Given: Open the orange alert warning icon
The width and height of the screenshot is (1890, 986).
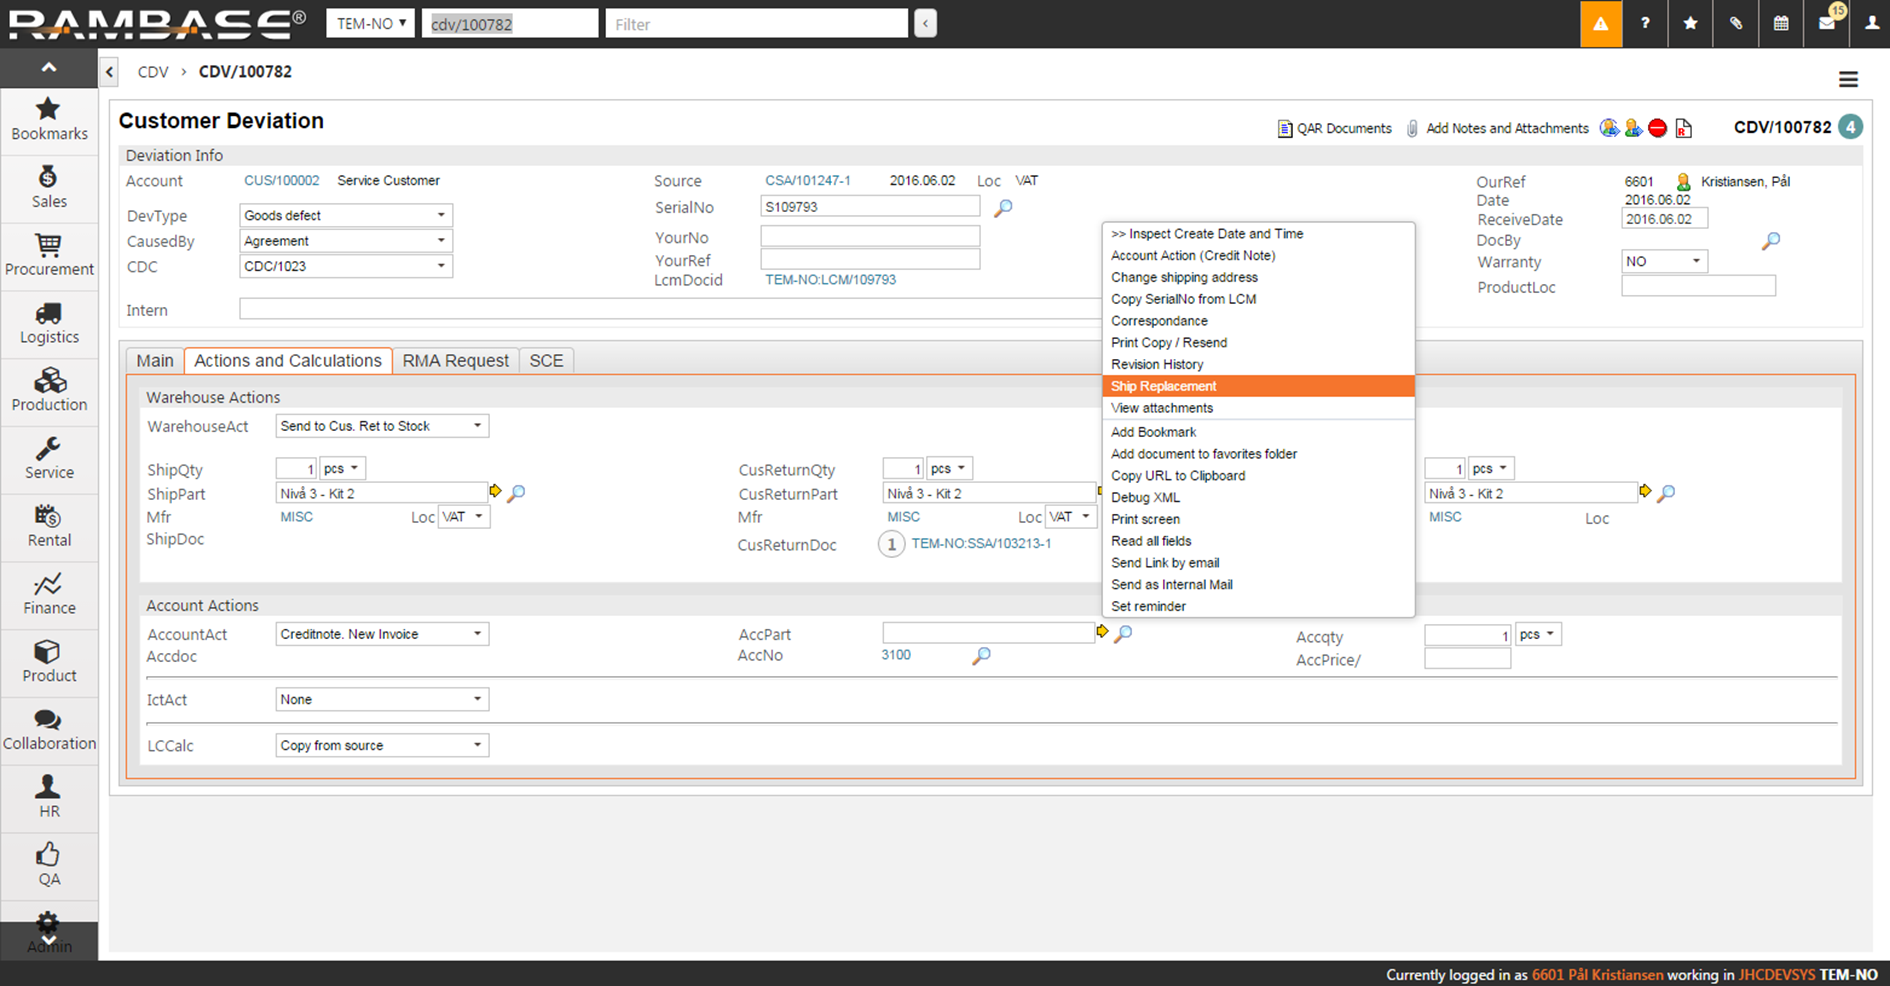Looking at the screenshot, I should click(x=1601, y=24).
